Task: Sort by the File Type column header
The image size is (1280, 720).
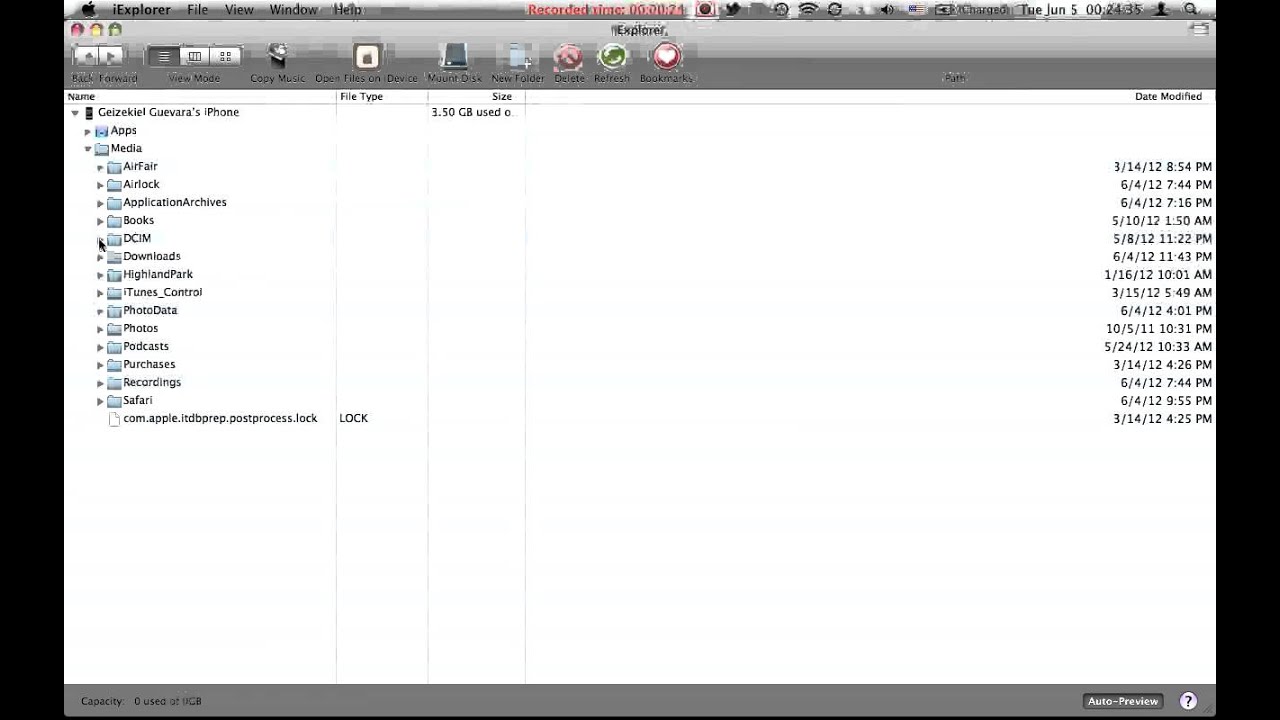Action: (382, 96)
